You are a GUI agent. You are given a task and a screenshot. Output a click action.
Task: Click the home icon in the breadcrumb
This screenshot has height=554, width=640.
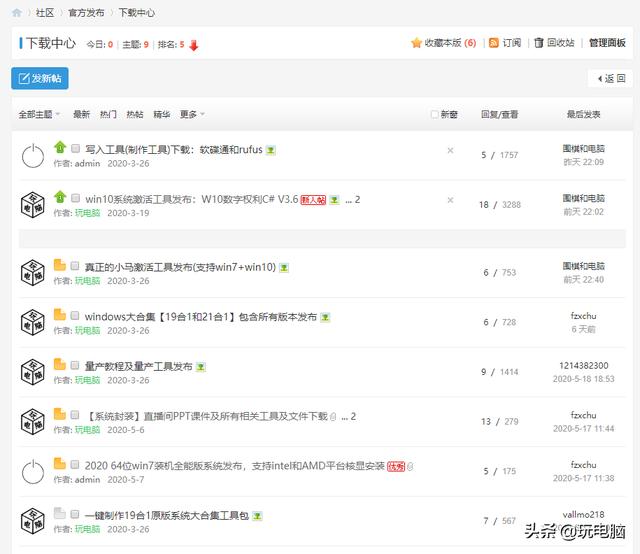(17, 13)
